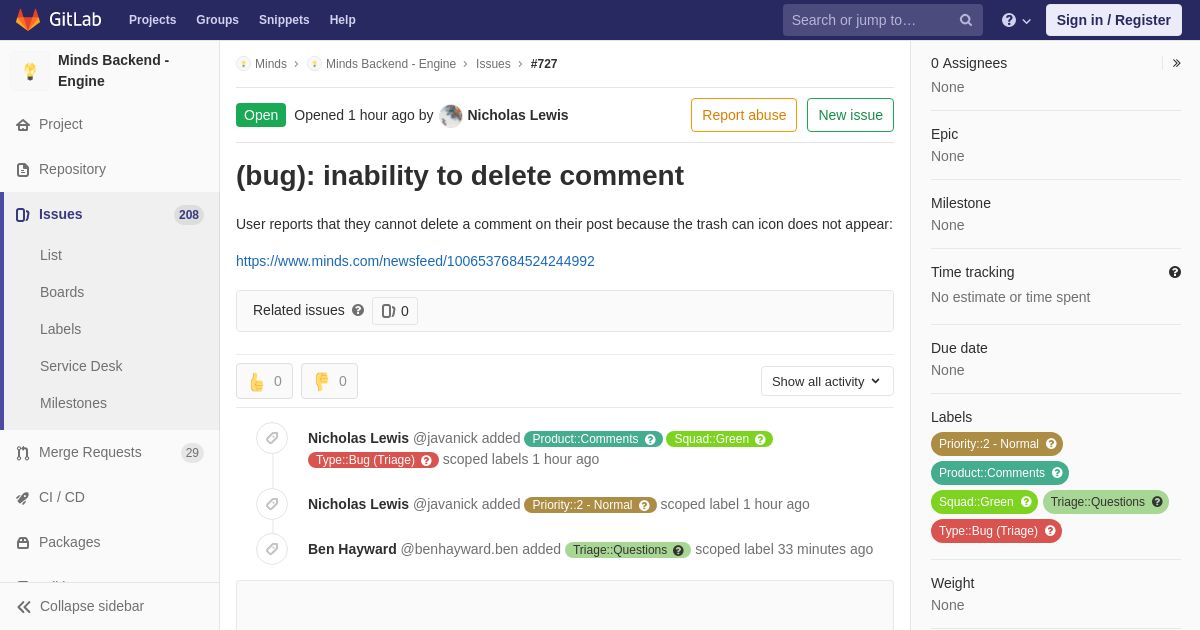This screenshot has width=1200, height=630.
Task: Click help icon on sidebar Priority::2 - Normal label
Action: [1051, 444]
